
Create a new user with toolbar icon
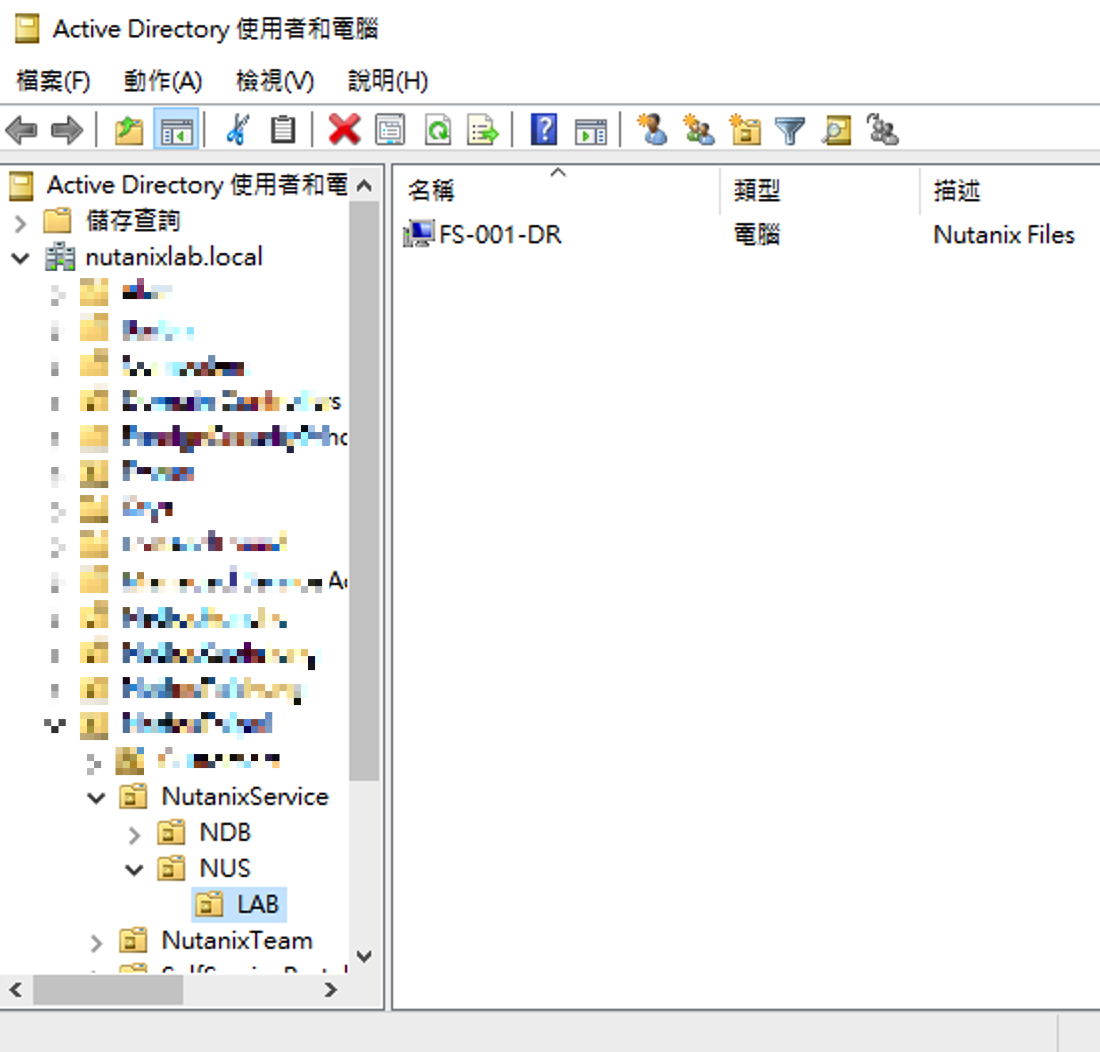(652, 130)
